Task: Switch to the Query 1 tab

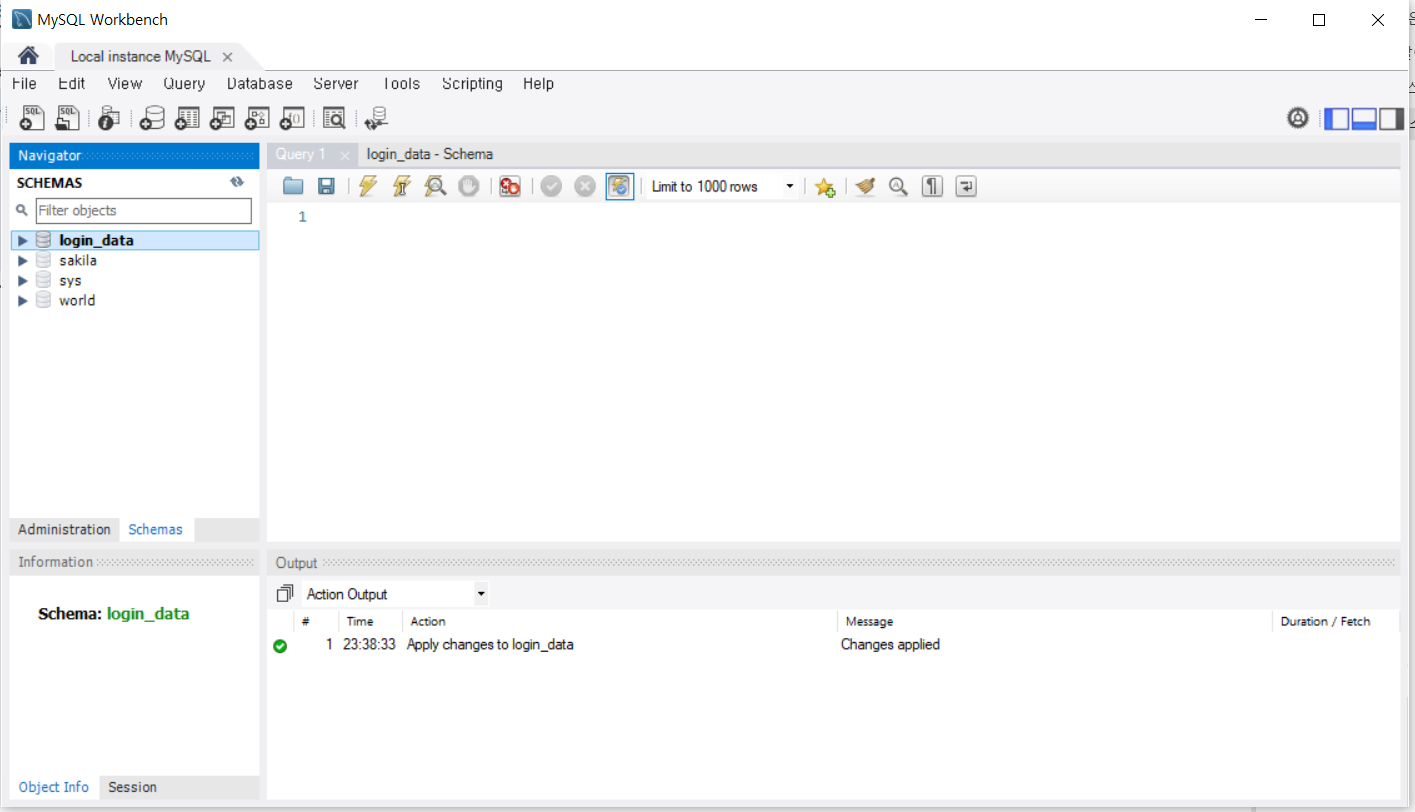Action: 301,154
